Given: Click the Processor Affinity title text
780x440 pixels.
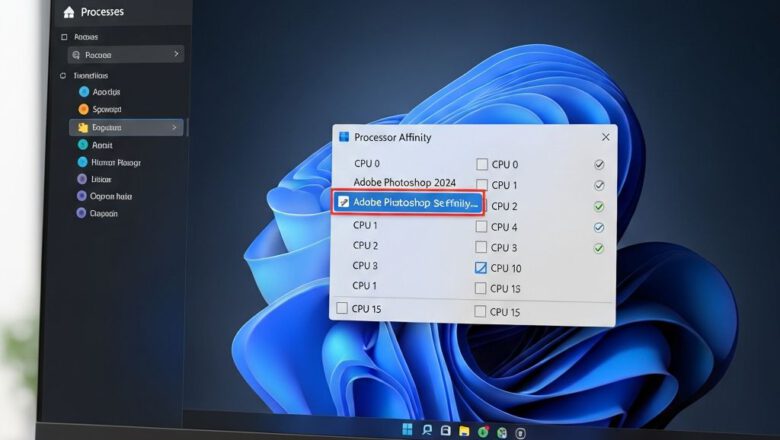Looking at the screenshot, I should 392,138.
